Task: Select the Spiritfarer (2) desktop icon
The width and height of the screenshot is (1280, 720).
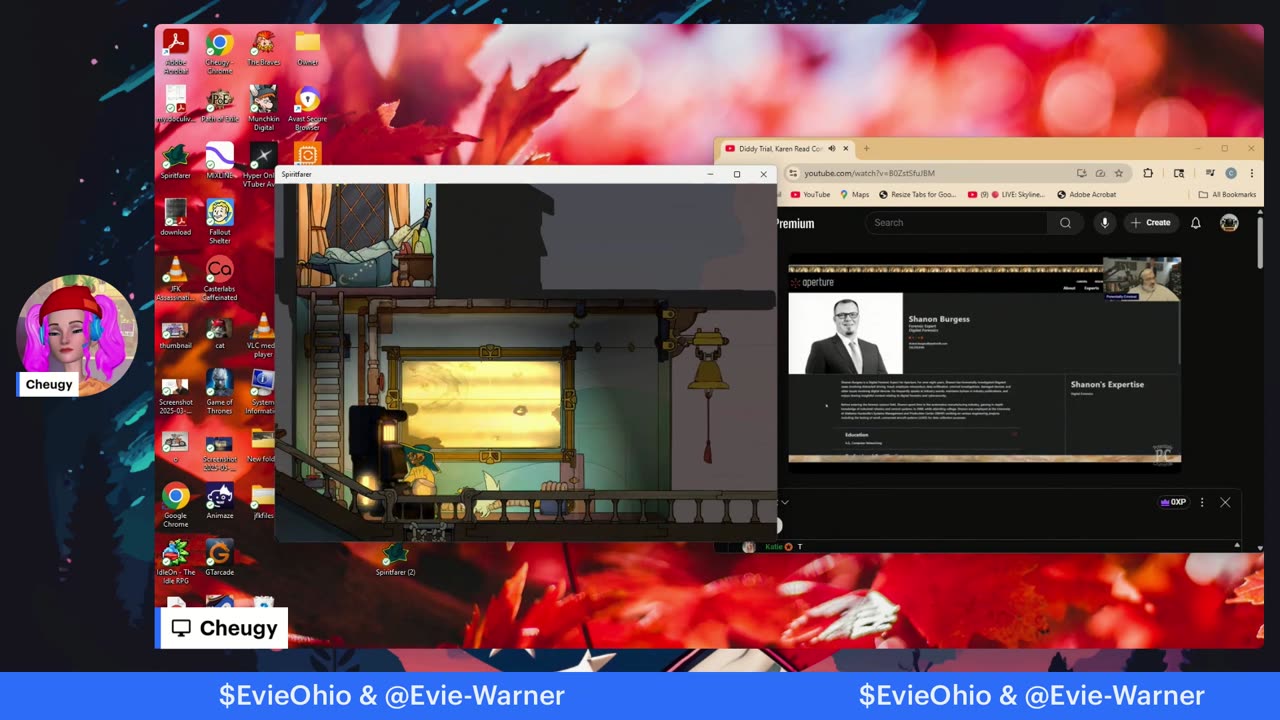Action: coord(396,560)
